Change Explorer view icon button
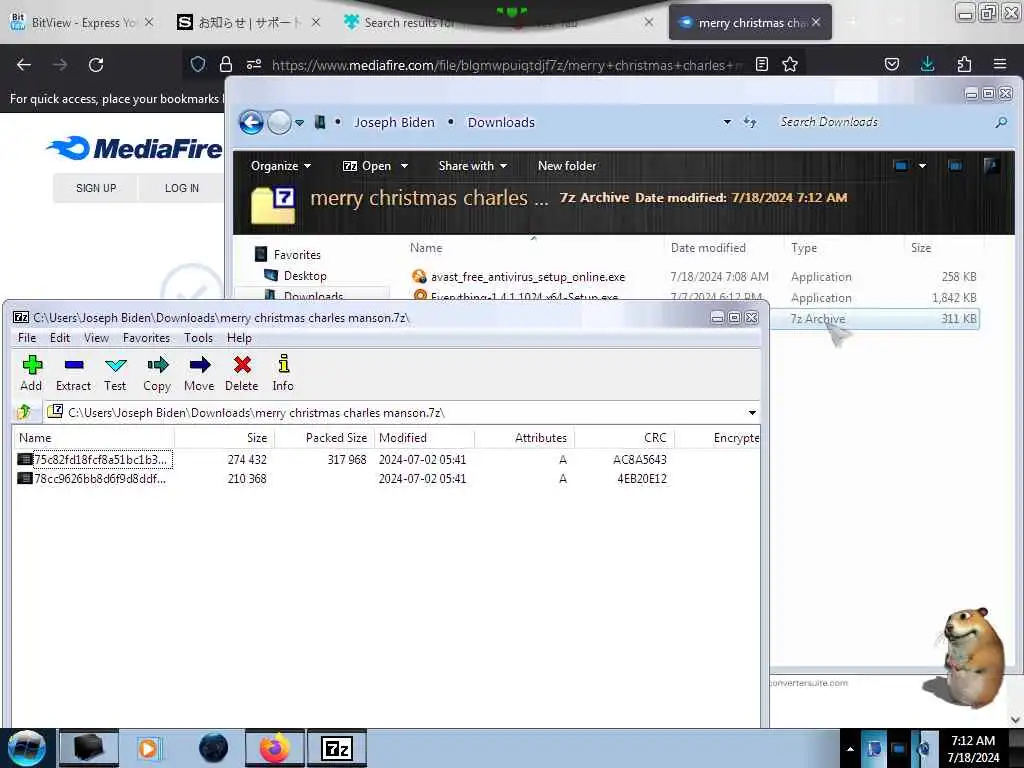The image size is (1024, 768). 901,166
